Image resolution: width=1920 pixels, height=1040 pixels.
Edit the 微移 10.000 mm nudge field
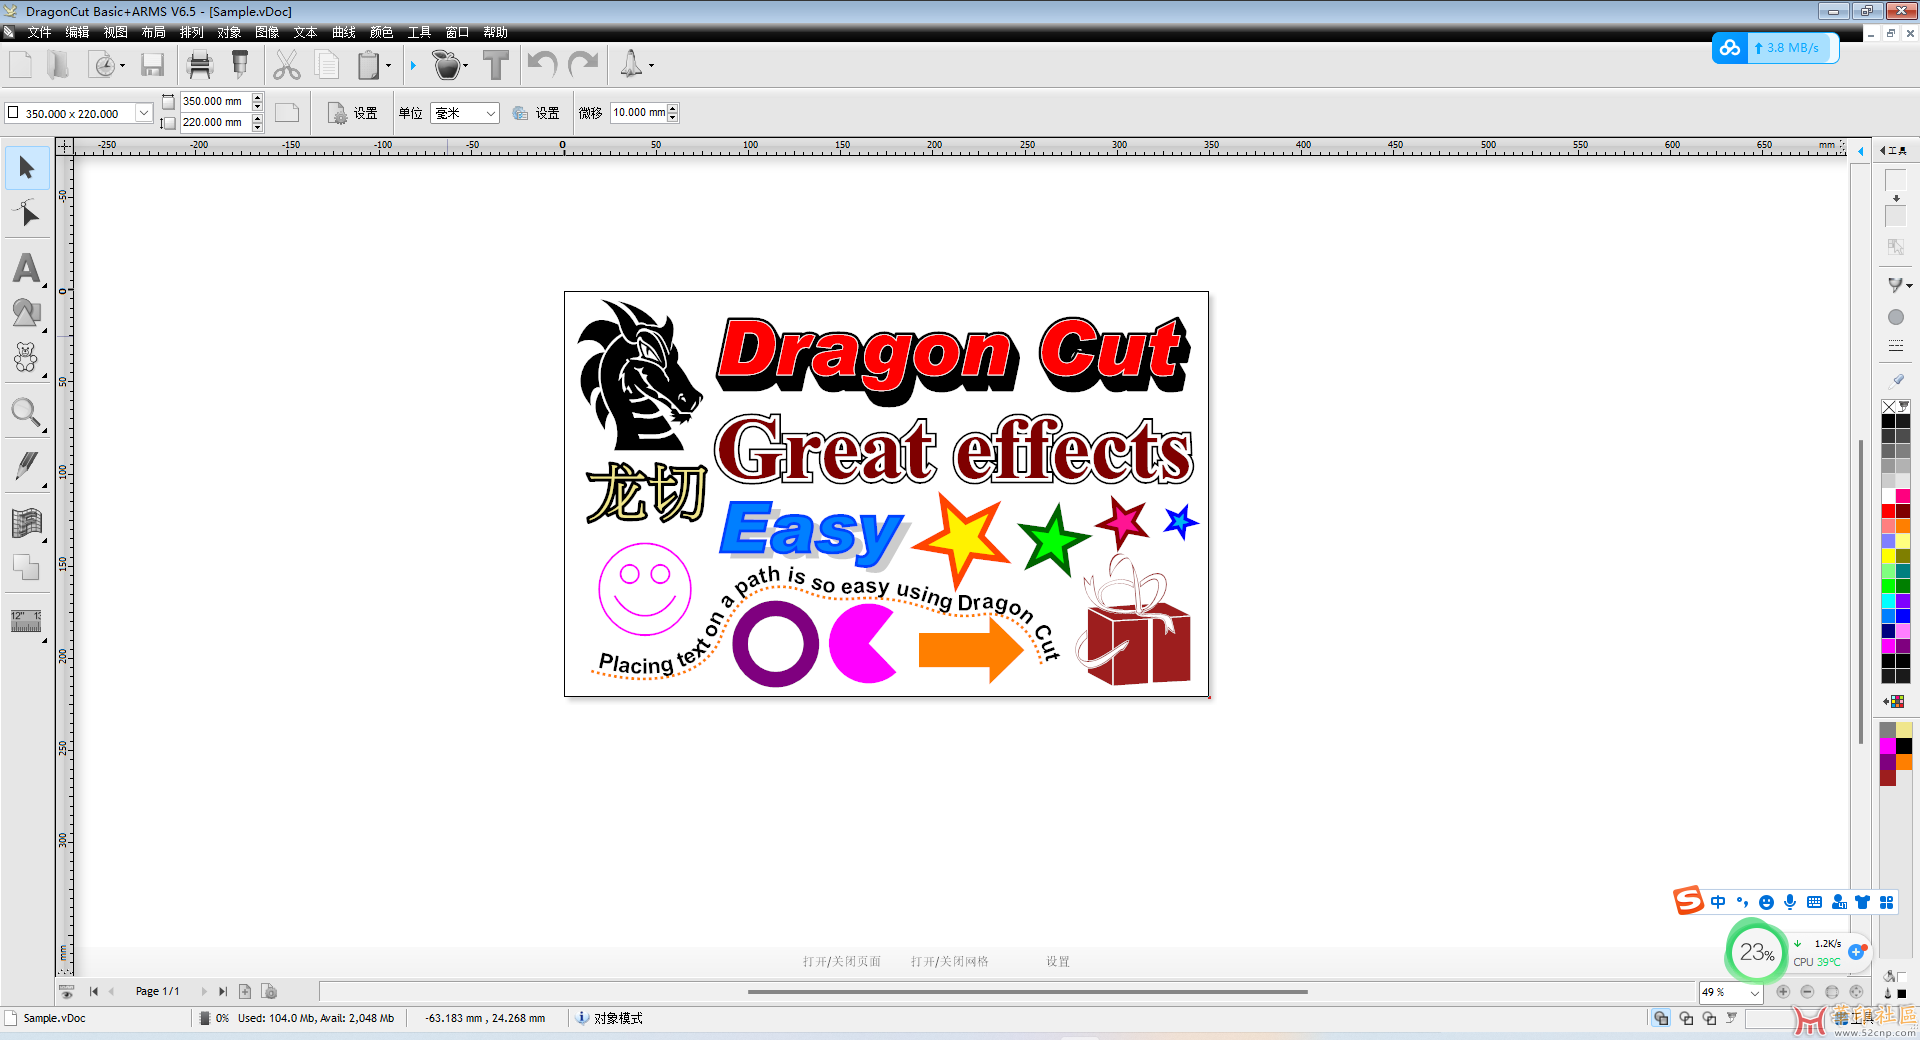click(639, 112)
